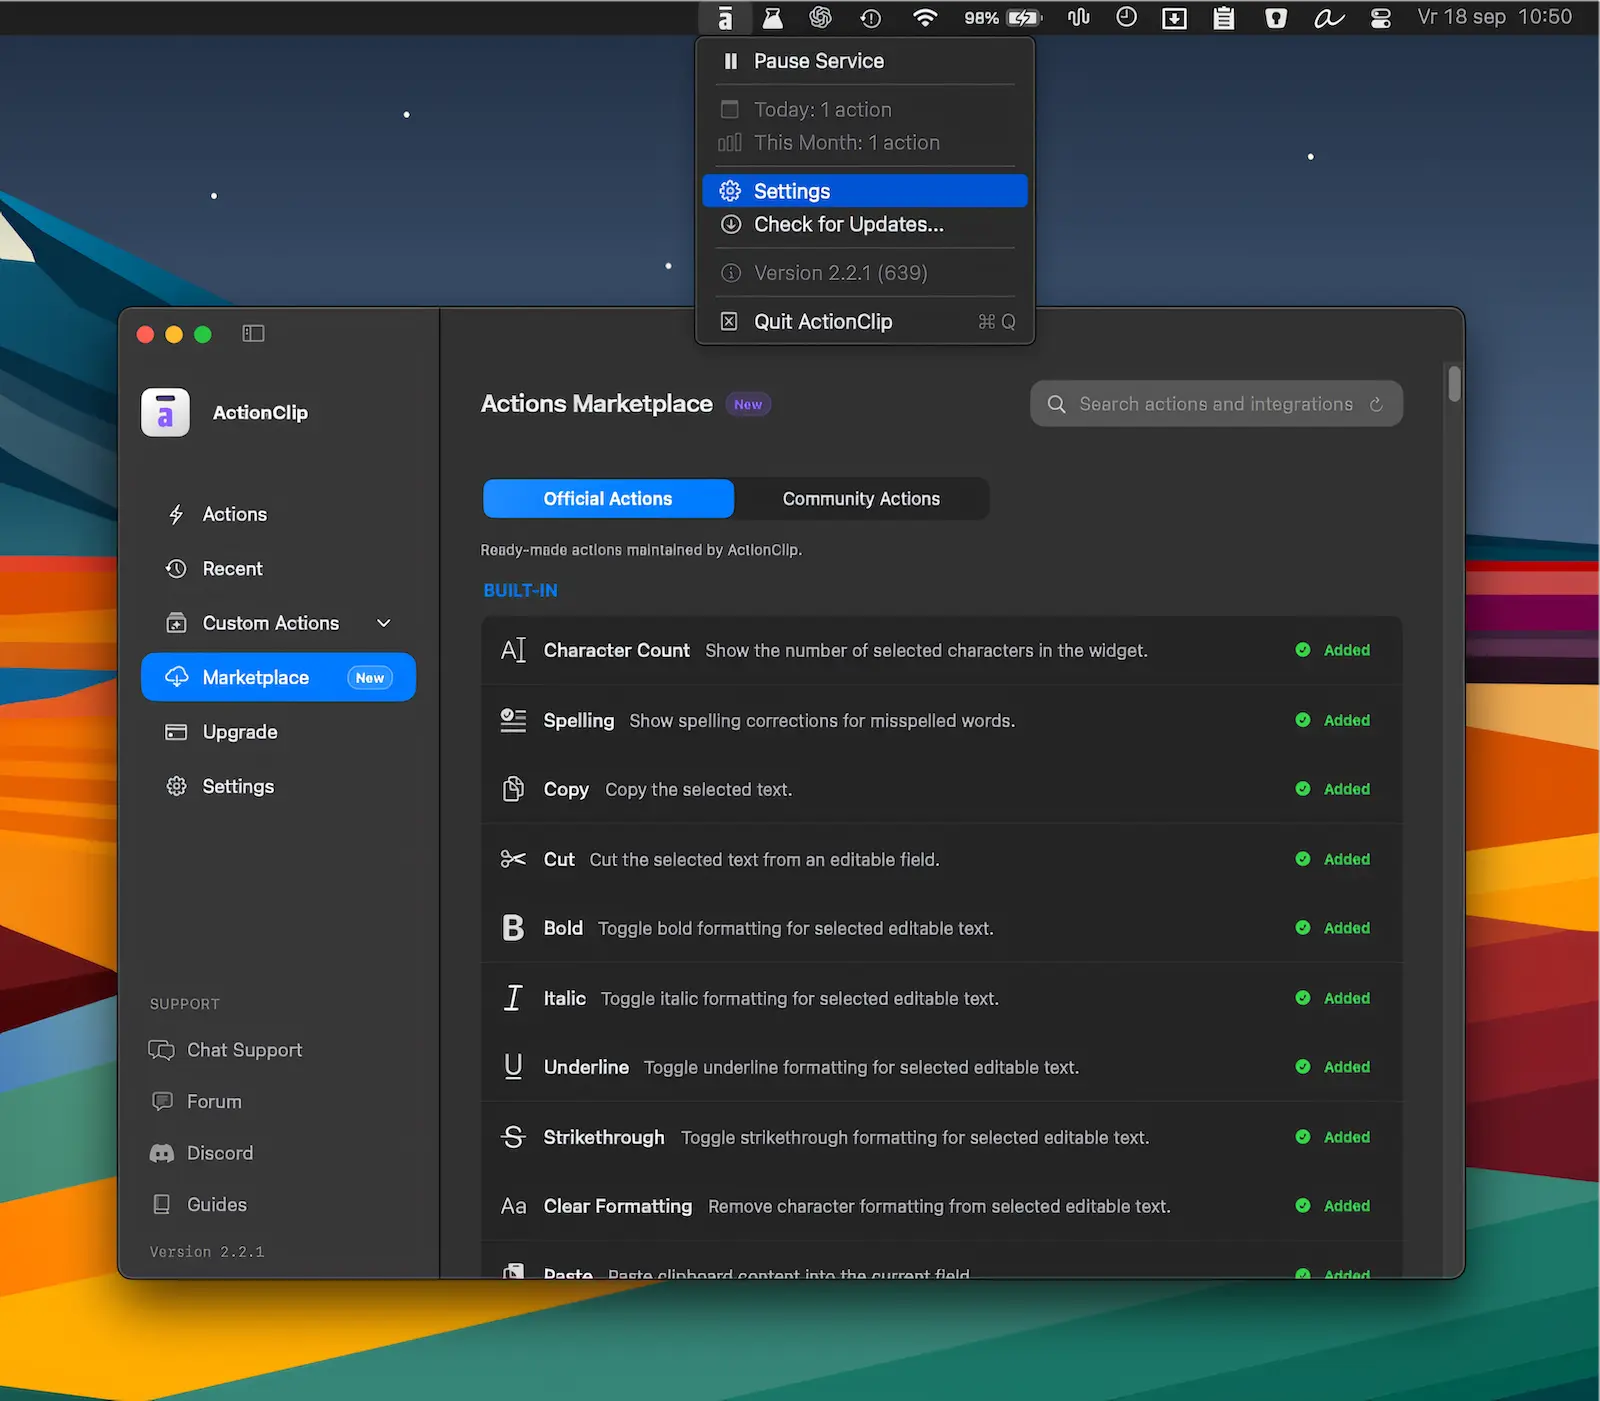1600x1401 pixels.
Task: Click the marketplace vertical scrollbar
Action: (x=1454, y=384)
